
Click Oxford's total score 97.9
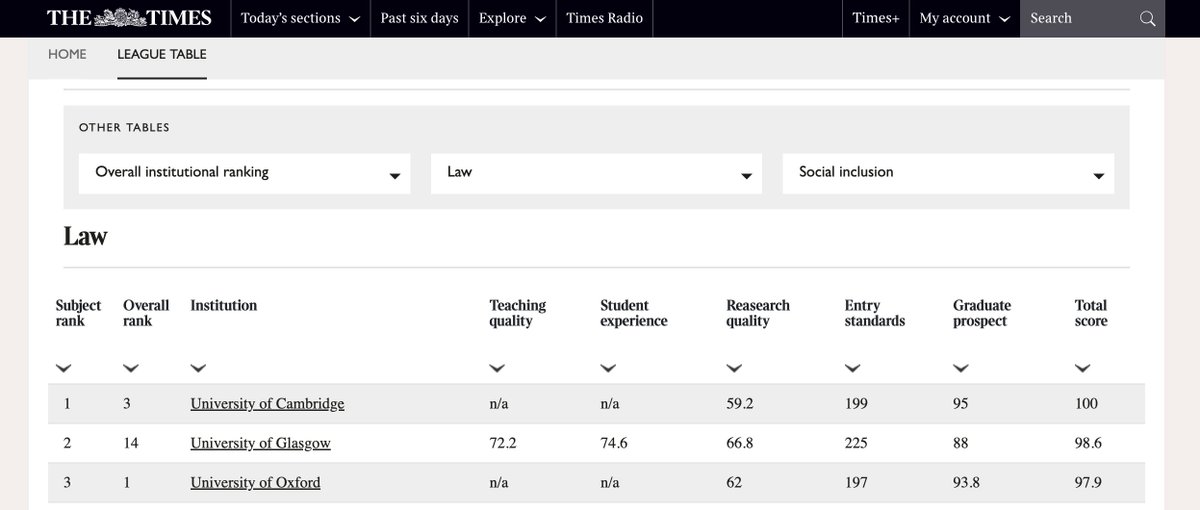pyautogui.click(x=1088, y=482)
